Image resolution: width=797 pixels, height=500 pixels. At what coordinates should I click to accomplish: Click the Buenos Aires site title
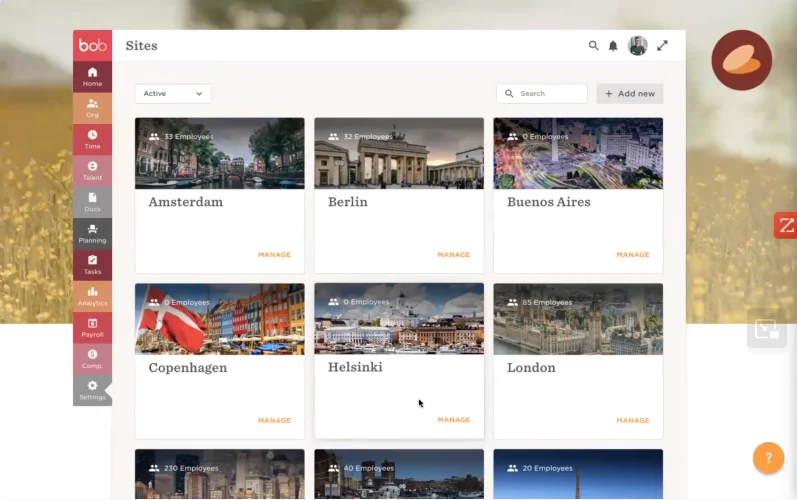[549, 202]
